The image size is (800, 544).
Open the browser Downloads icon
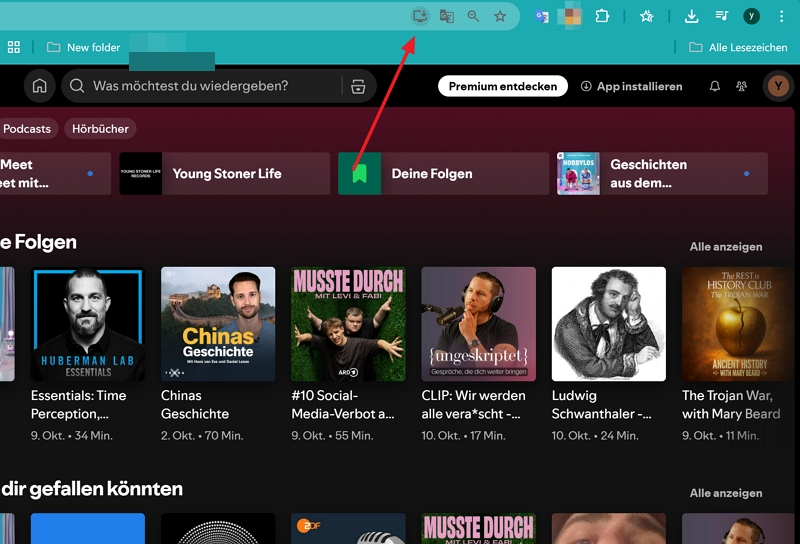point(691,17)
